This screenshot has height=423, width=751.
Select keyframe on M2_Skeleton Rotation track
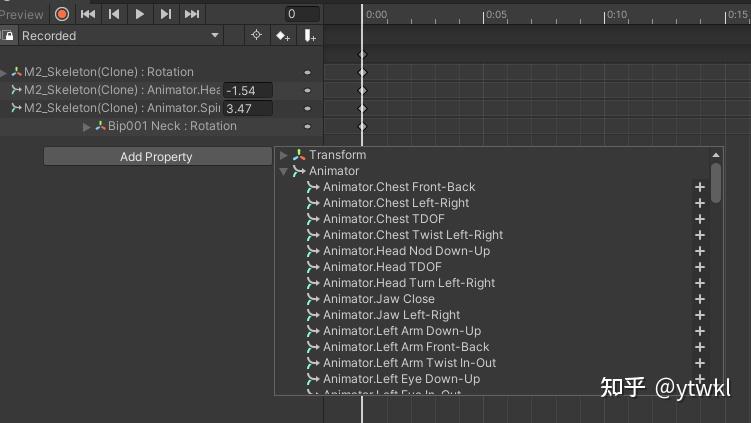[x=363, y=72]
